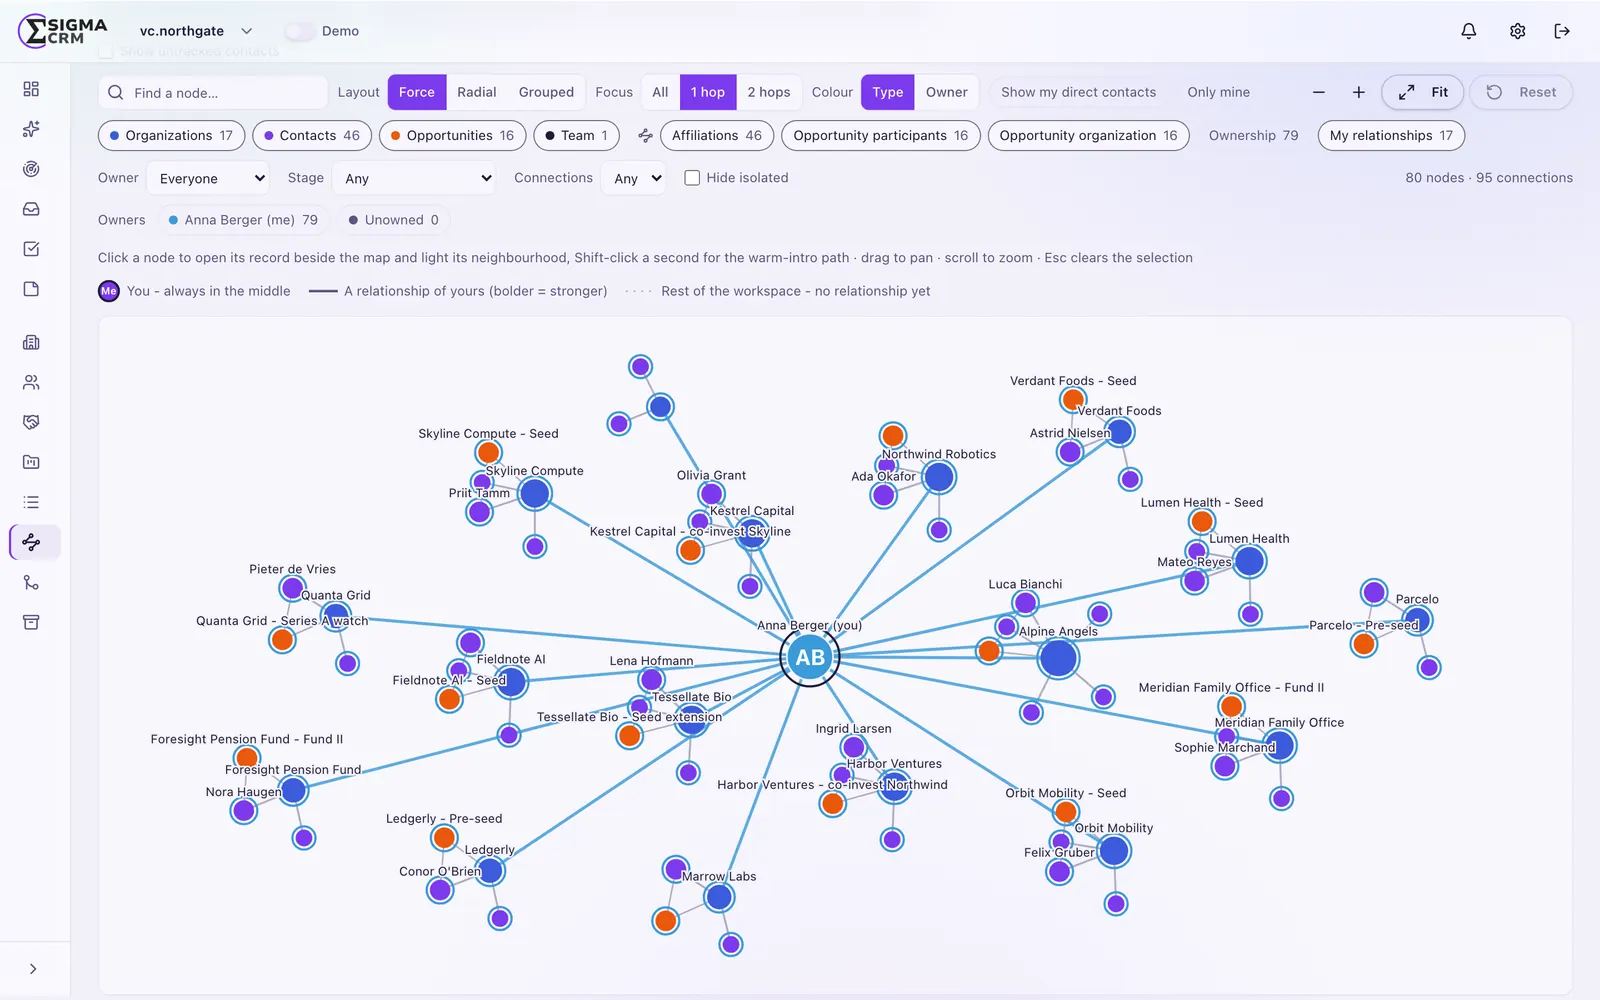The image size is (1600, 1000).
Task: Toggle Organizations 17 node filter
Action: [171, 135]
